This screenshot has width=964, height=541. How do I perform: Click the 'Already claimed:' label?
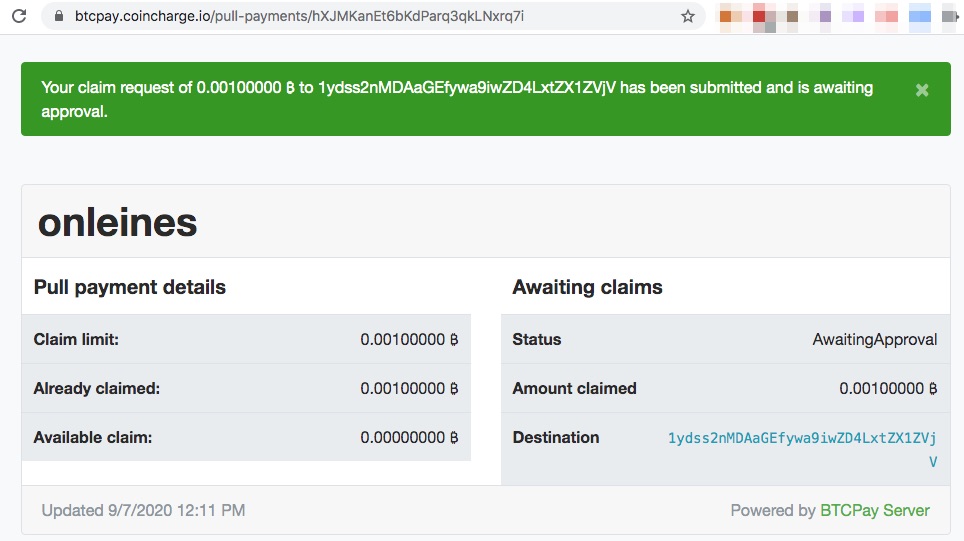coord(97,389)
